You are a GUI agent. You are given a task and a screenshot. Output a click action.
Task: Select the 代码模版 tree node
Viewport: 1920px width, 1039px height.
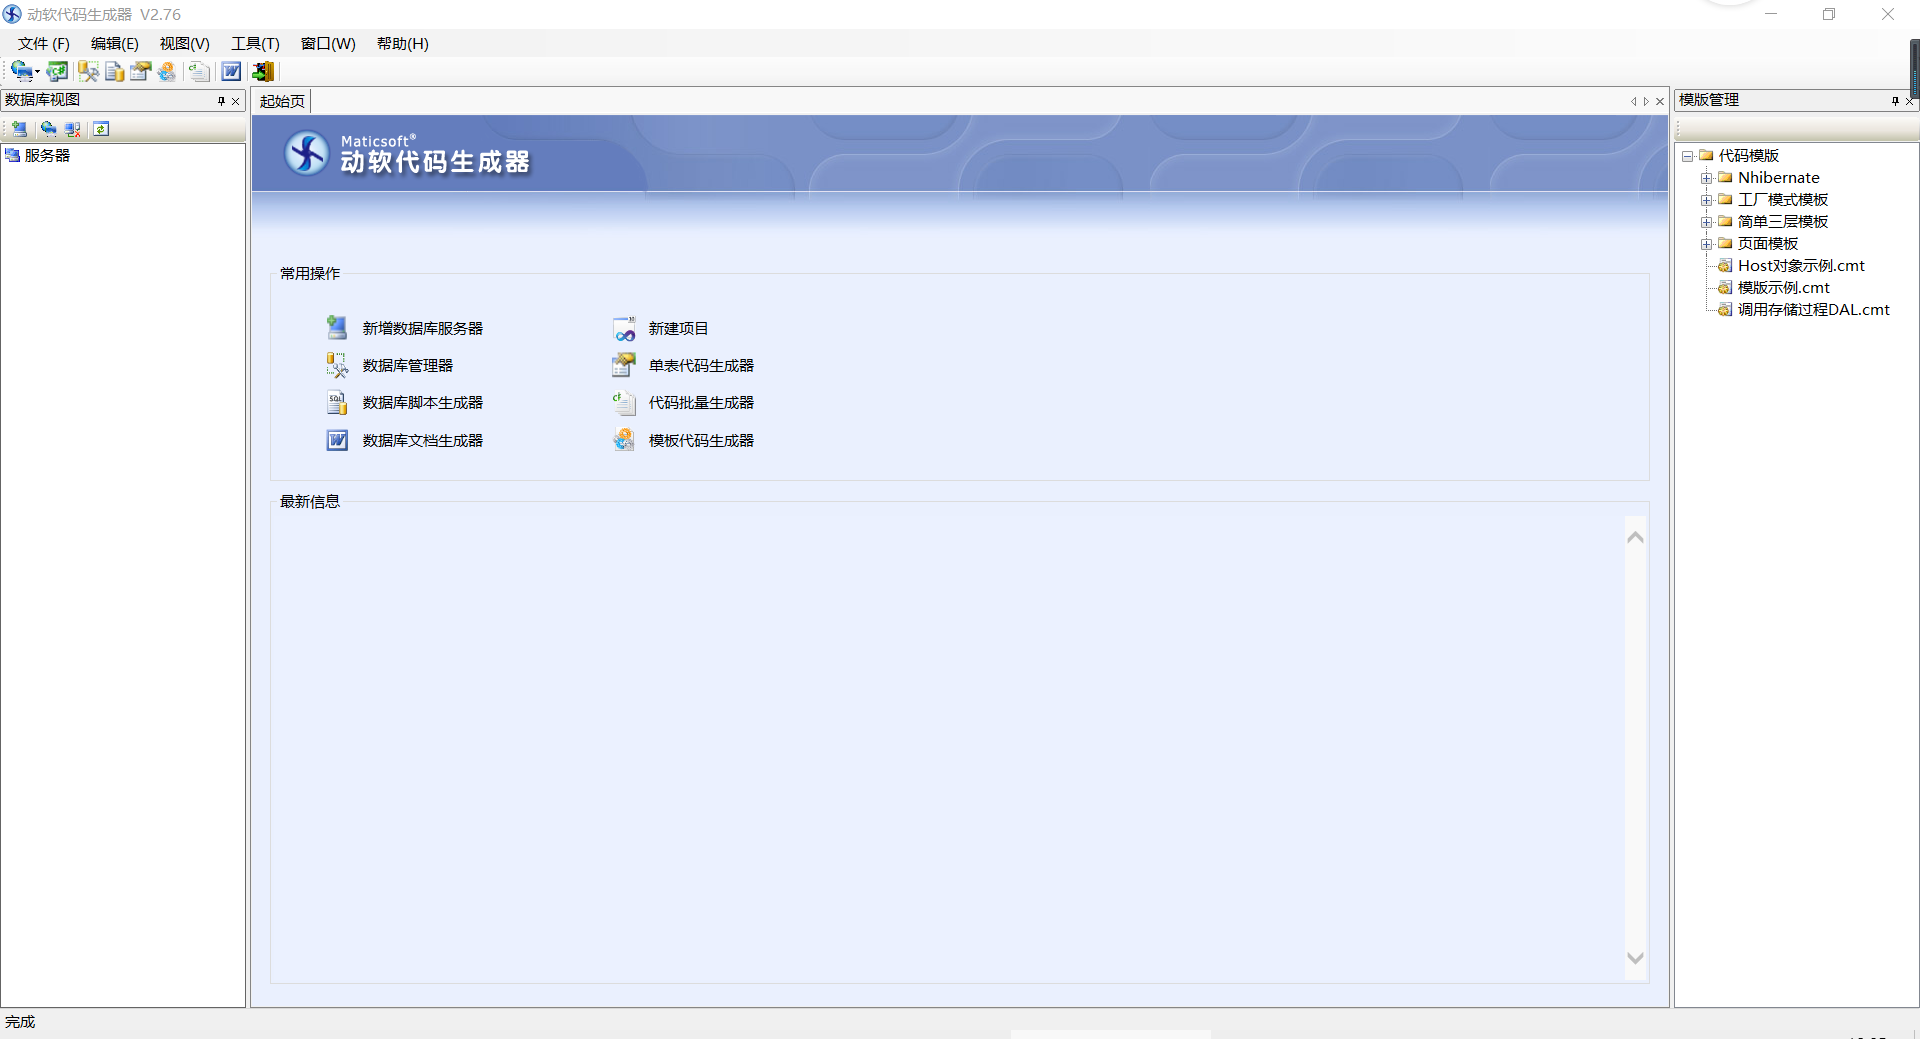click(1748, 155)
